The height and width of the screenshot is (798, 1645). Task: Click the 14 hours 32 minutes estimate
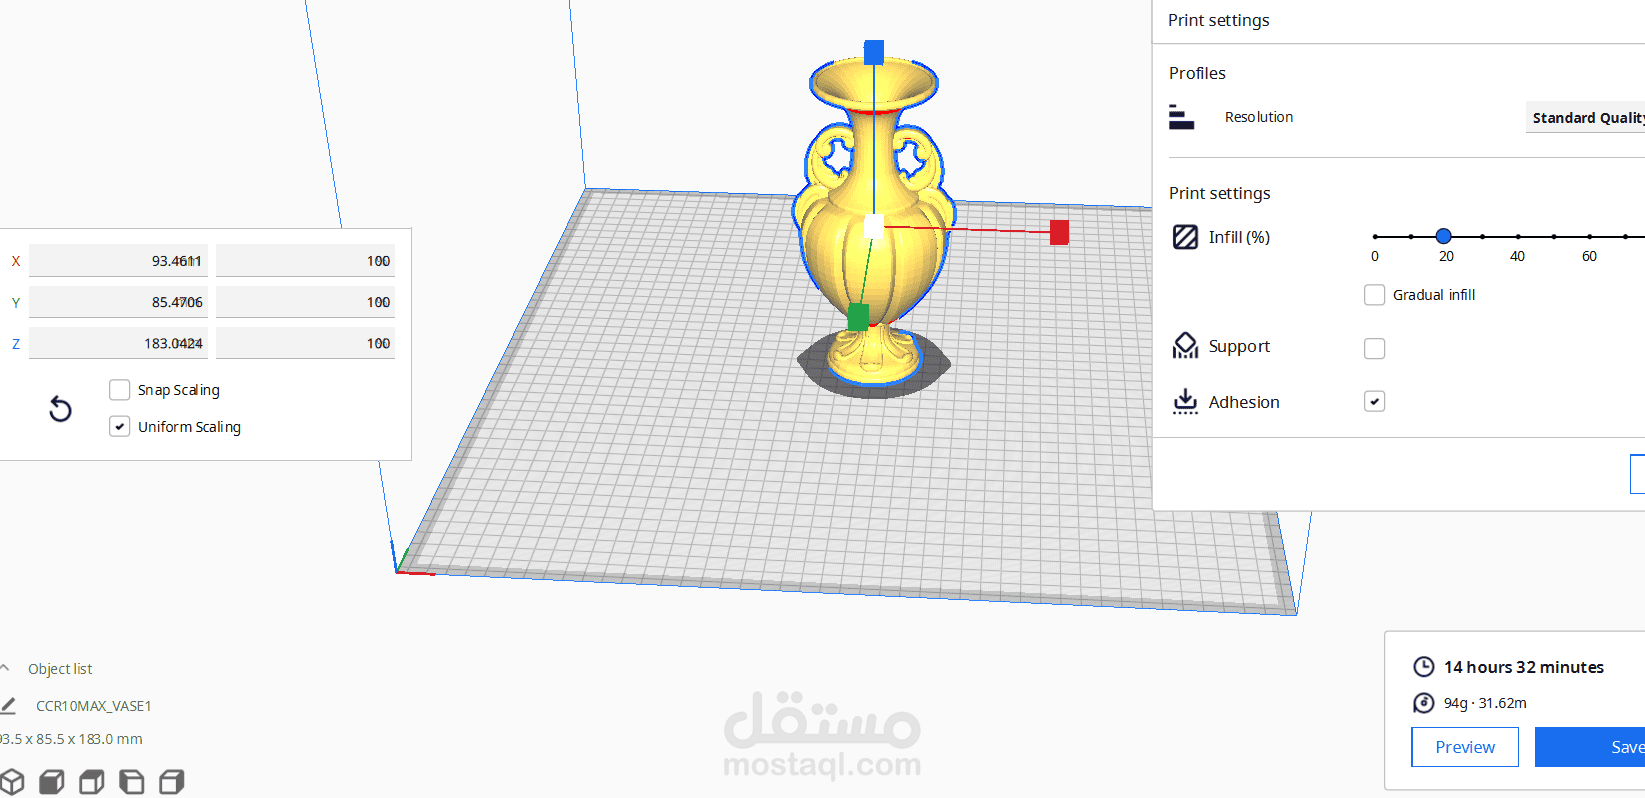(x=1523, y=667)
